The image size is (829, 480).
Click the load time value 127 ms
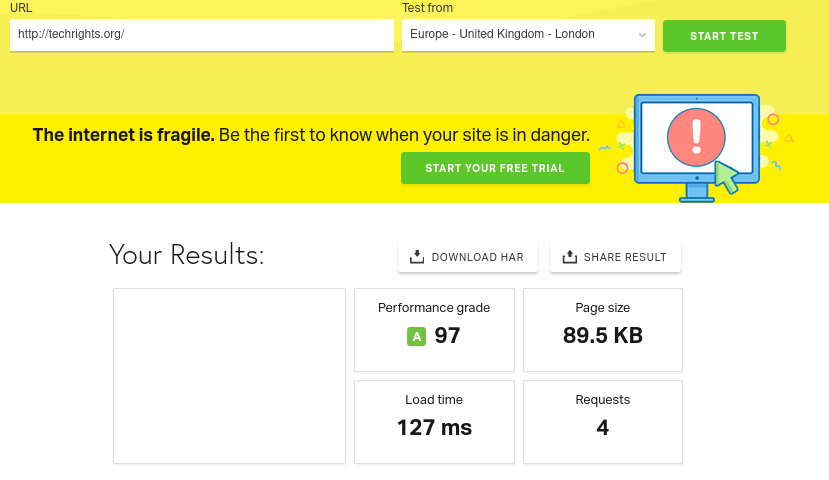(x=434, y=428)
